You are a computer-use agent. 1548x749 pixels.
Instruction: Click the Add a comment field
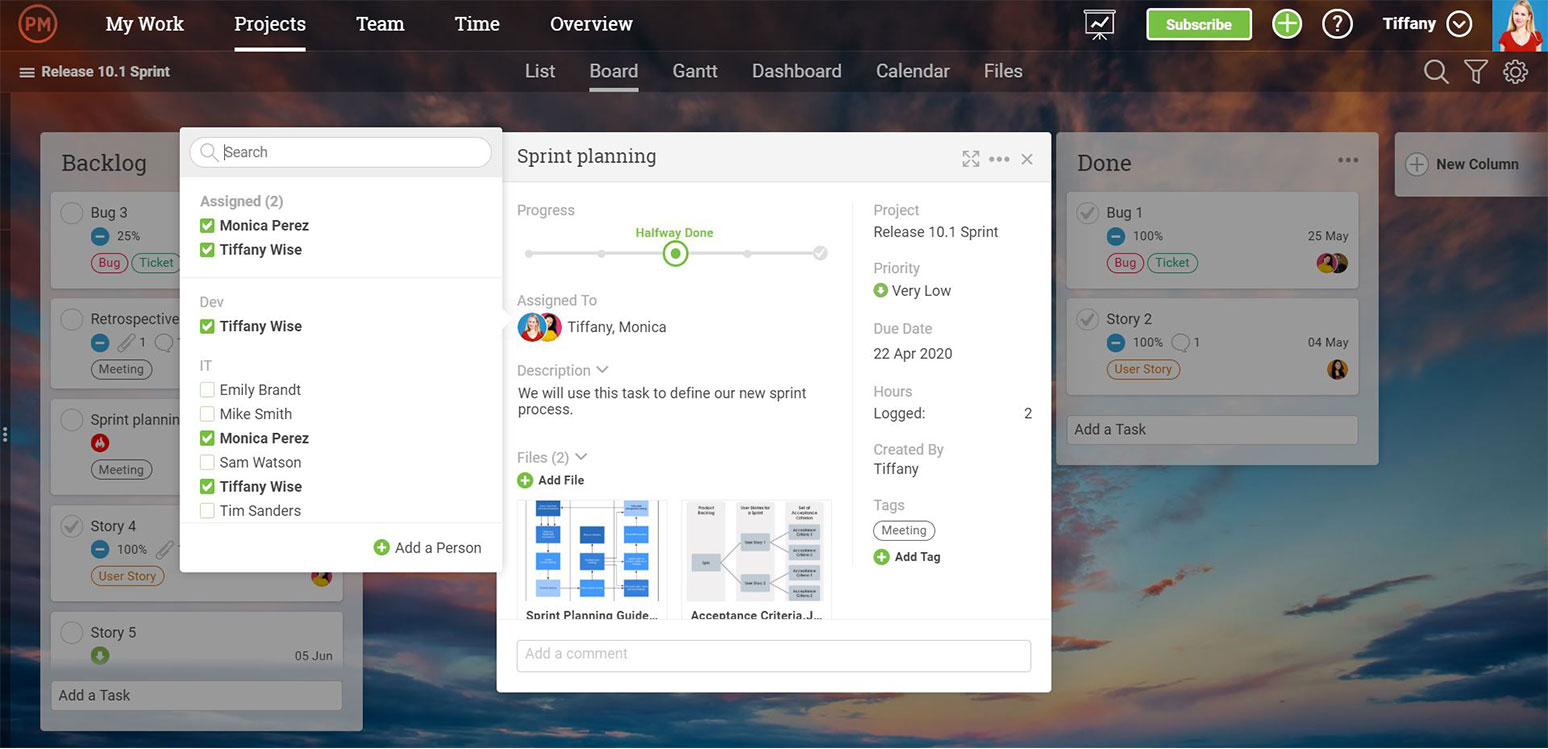(x=774, y=655)
